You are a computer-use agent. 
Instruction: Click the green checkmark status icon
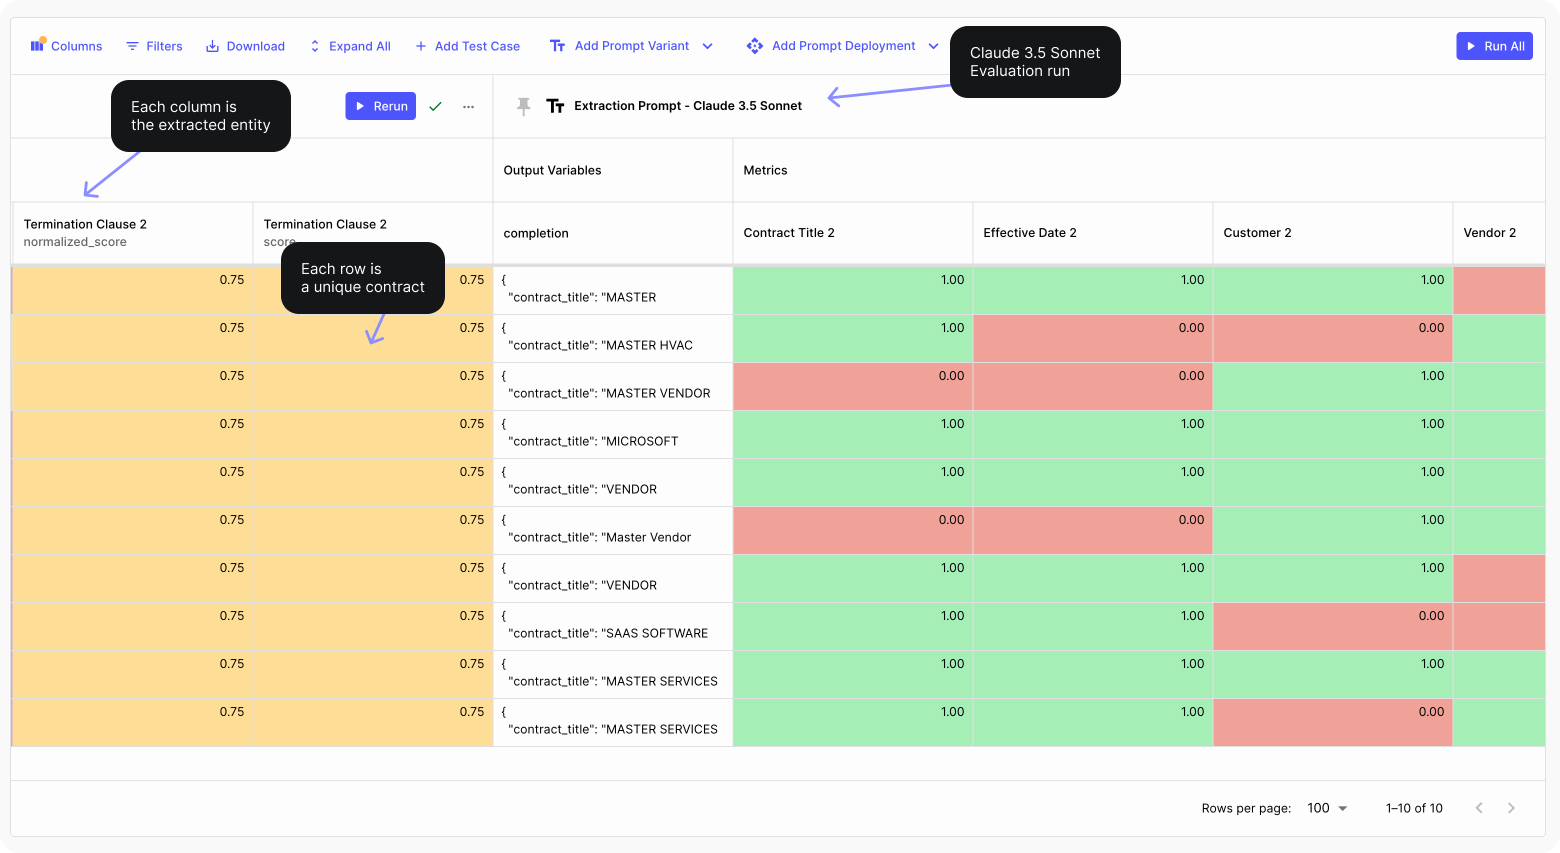[x=435, y=106]
